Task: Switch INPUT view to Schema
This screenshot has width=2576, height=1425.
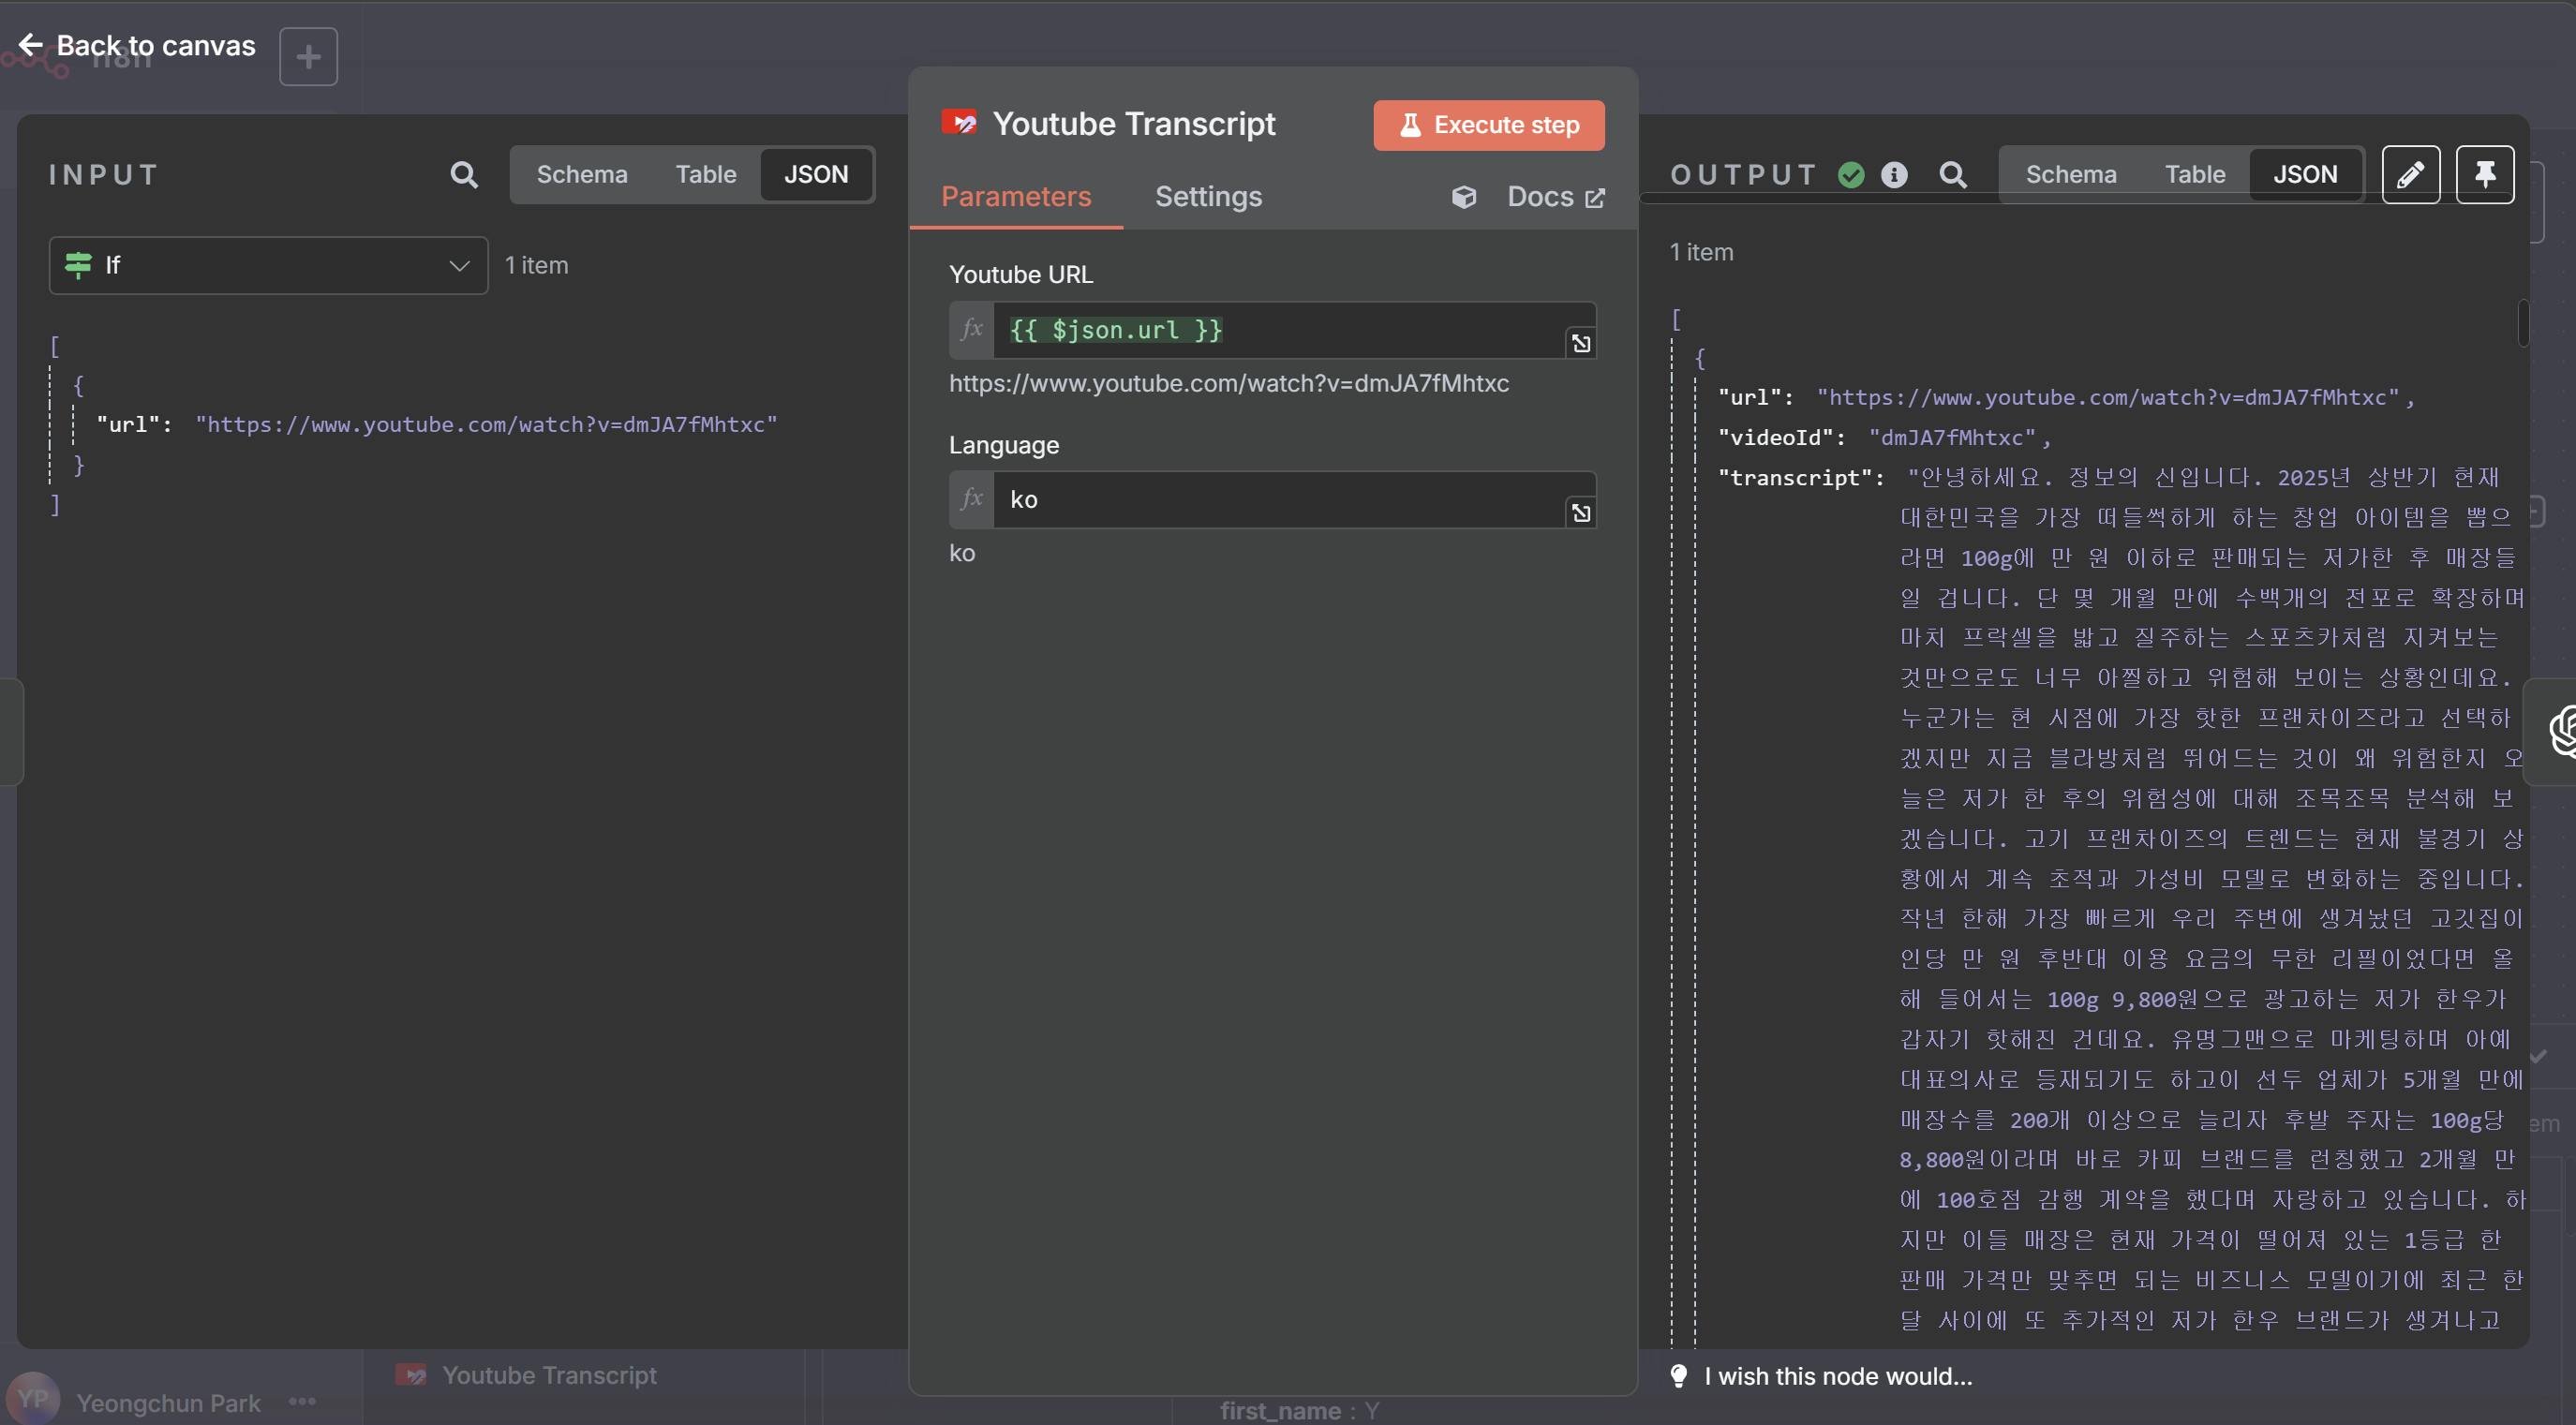Action: pyautogui.click(x=582, y=175)
